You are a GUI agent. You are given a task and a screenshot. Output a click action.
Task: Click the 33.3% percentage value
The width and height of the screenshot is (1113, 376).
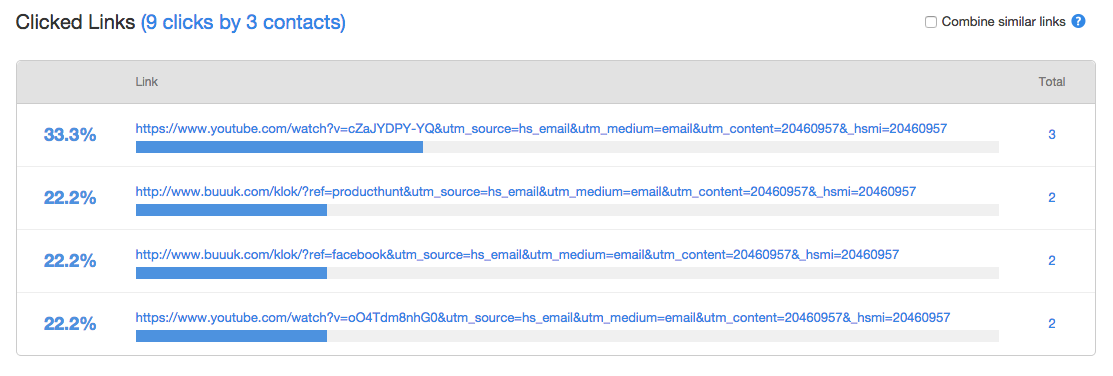[70, 135]
